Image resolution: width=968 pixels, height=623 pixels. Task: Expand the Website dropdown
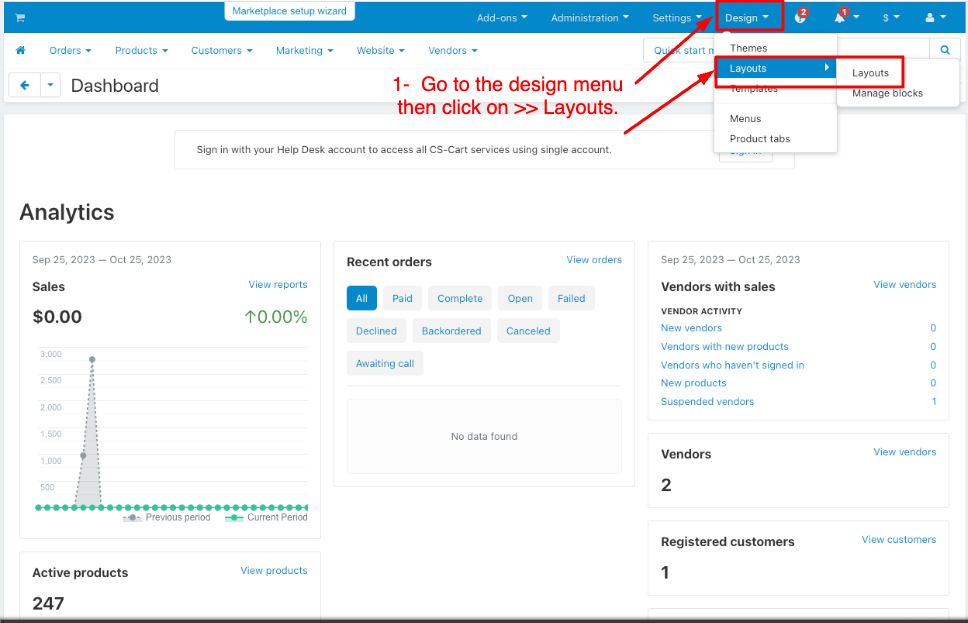(380, 51)
